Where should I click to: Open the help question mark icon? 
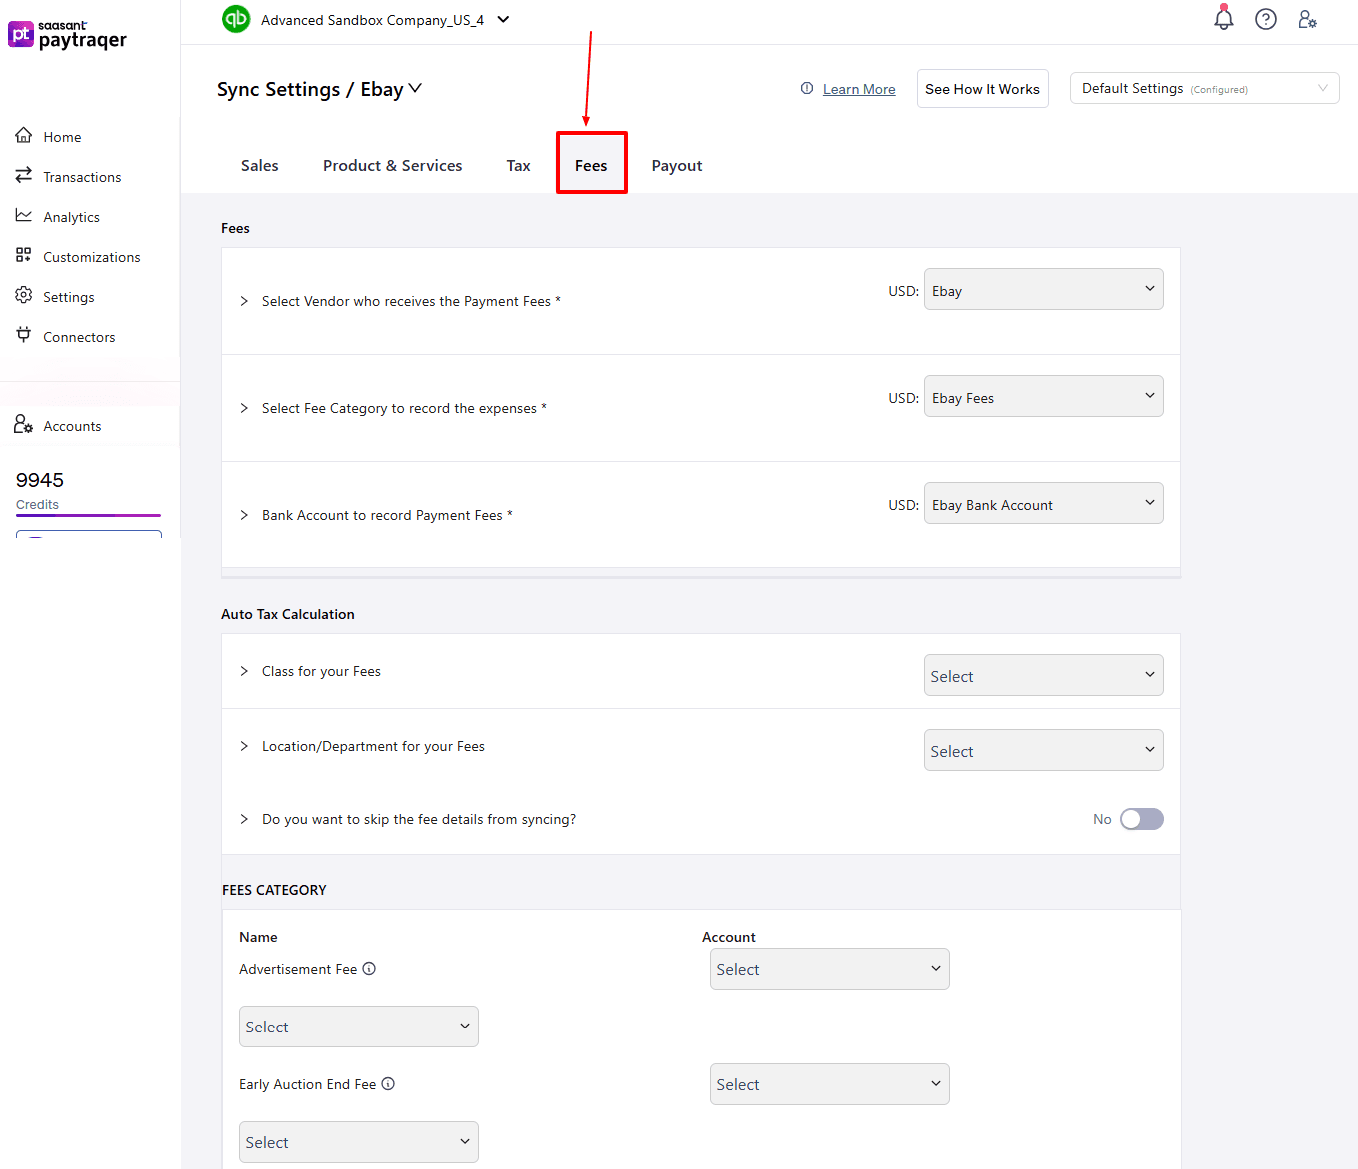click(x=1266, y=19)
